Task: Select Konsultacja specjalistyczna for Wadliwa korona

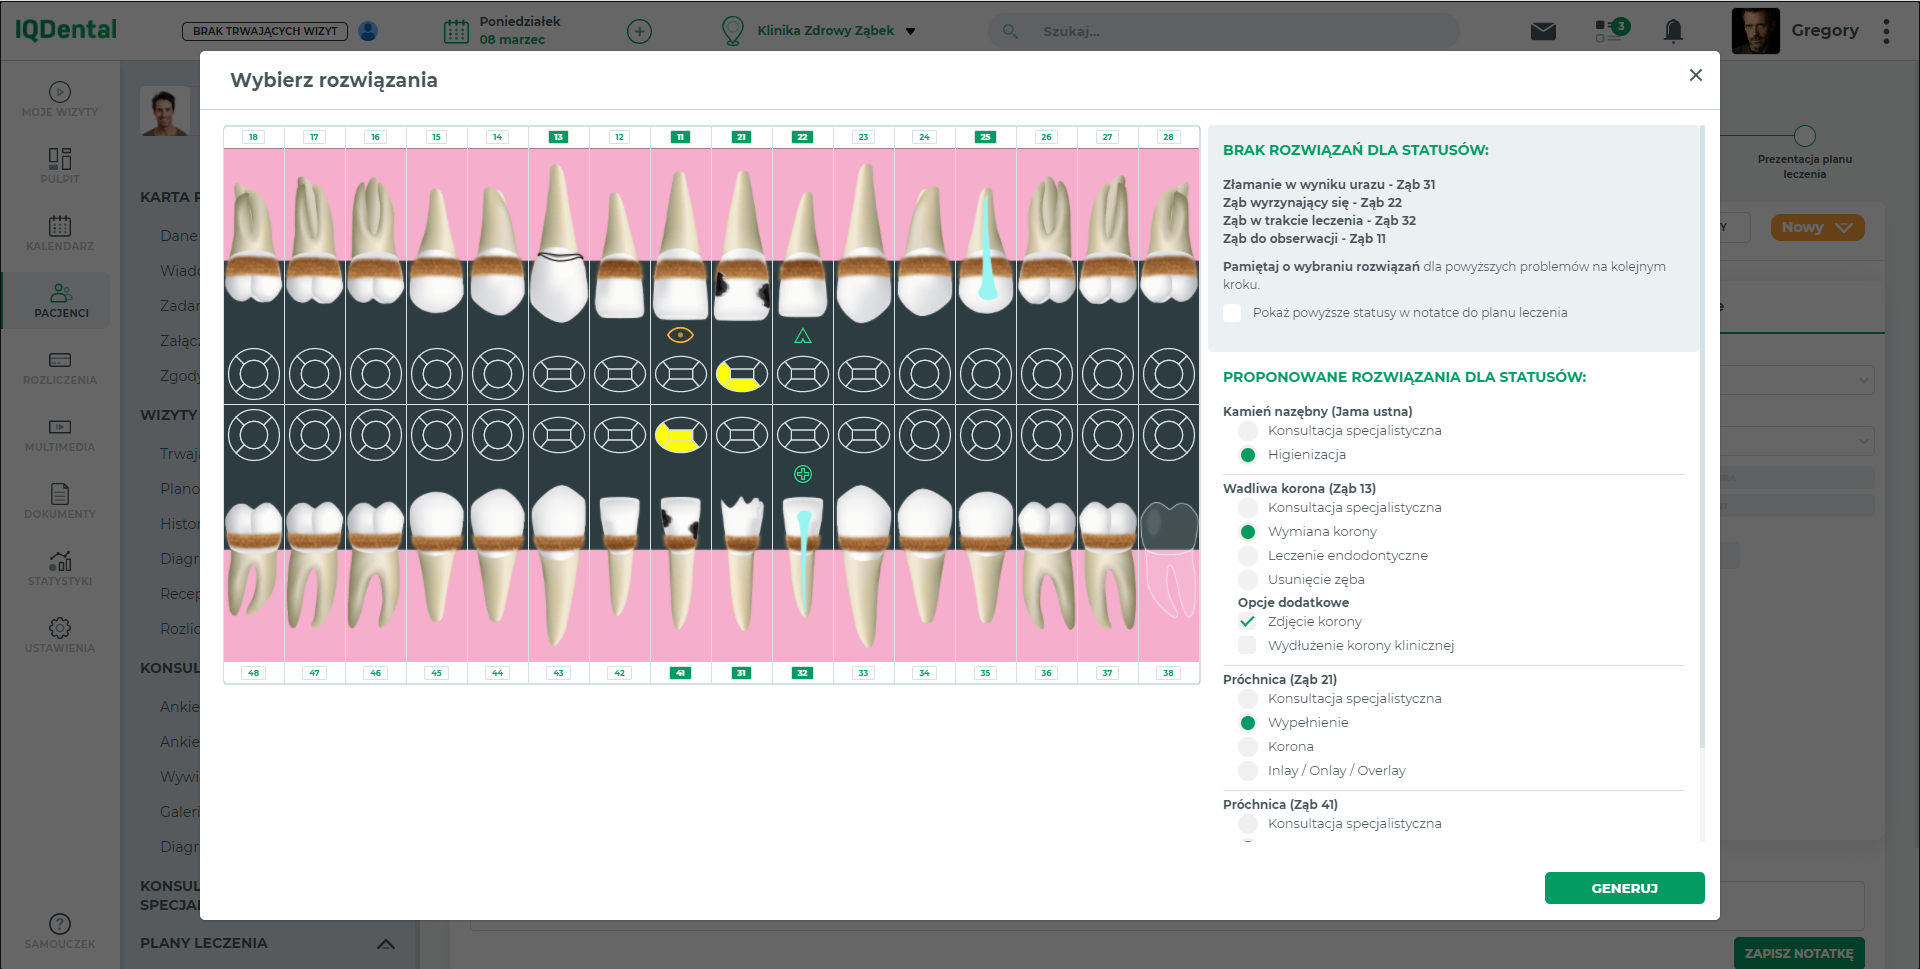Action: click(x=1248, y=508)
